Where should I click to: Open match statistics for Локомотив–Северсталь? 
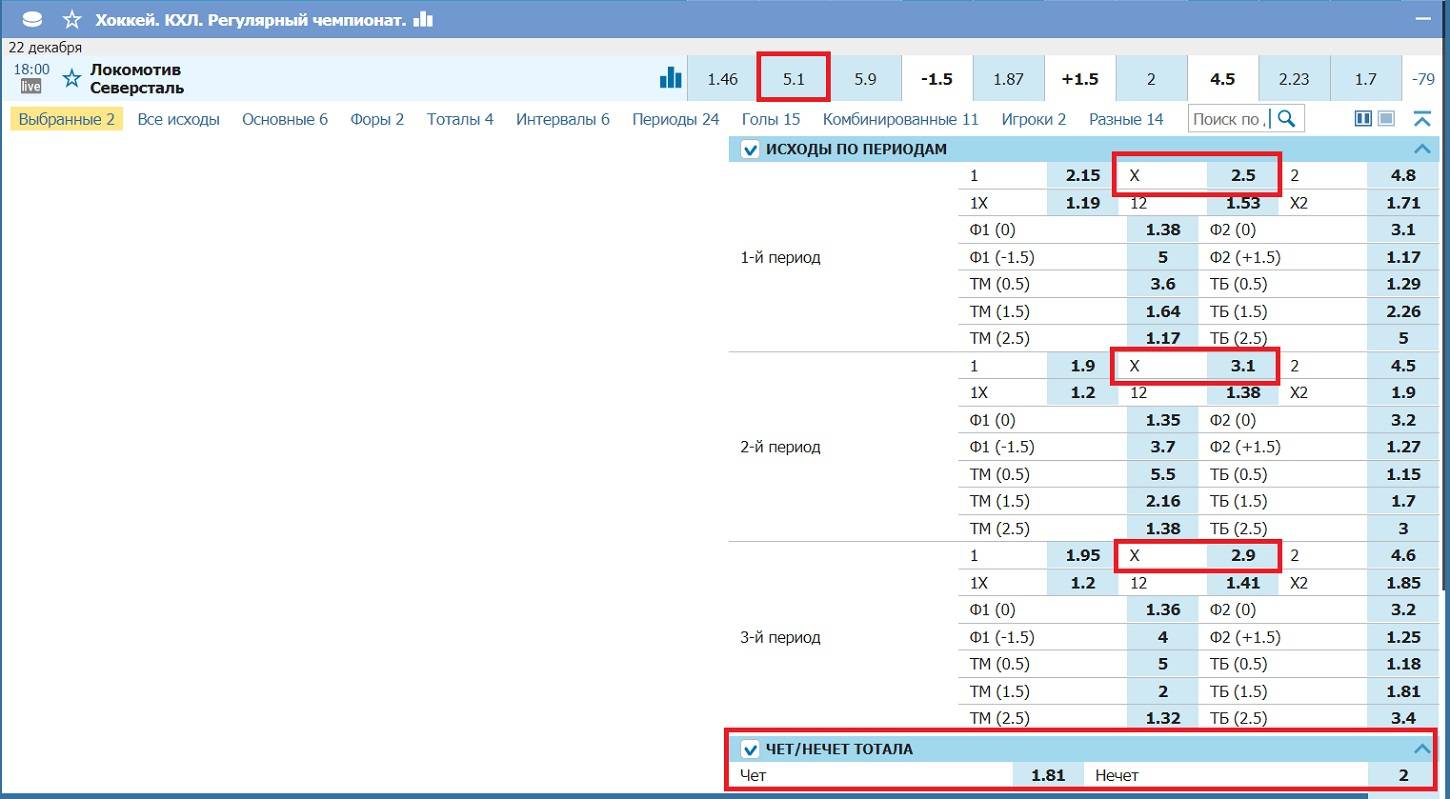click(x=670, y=79)
